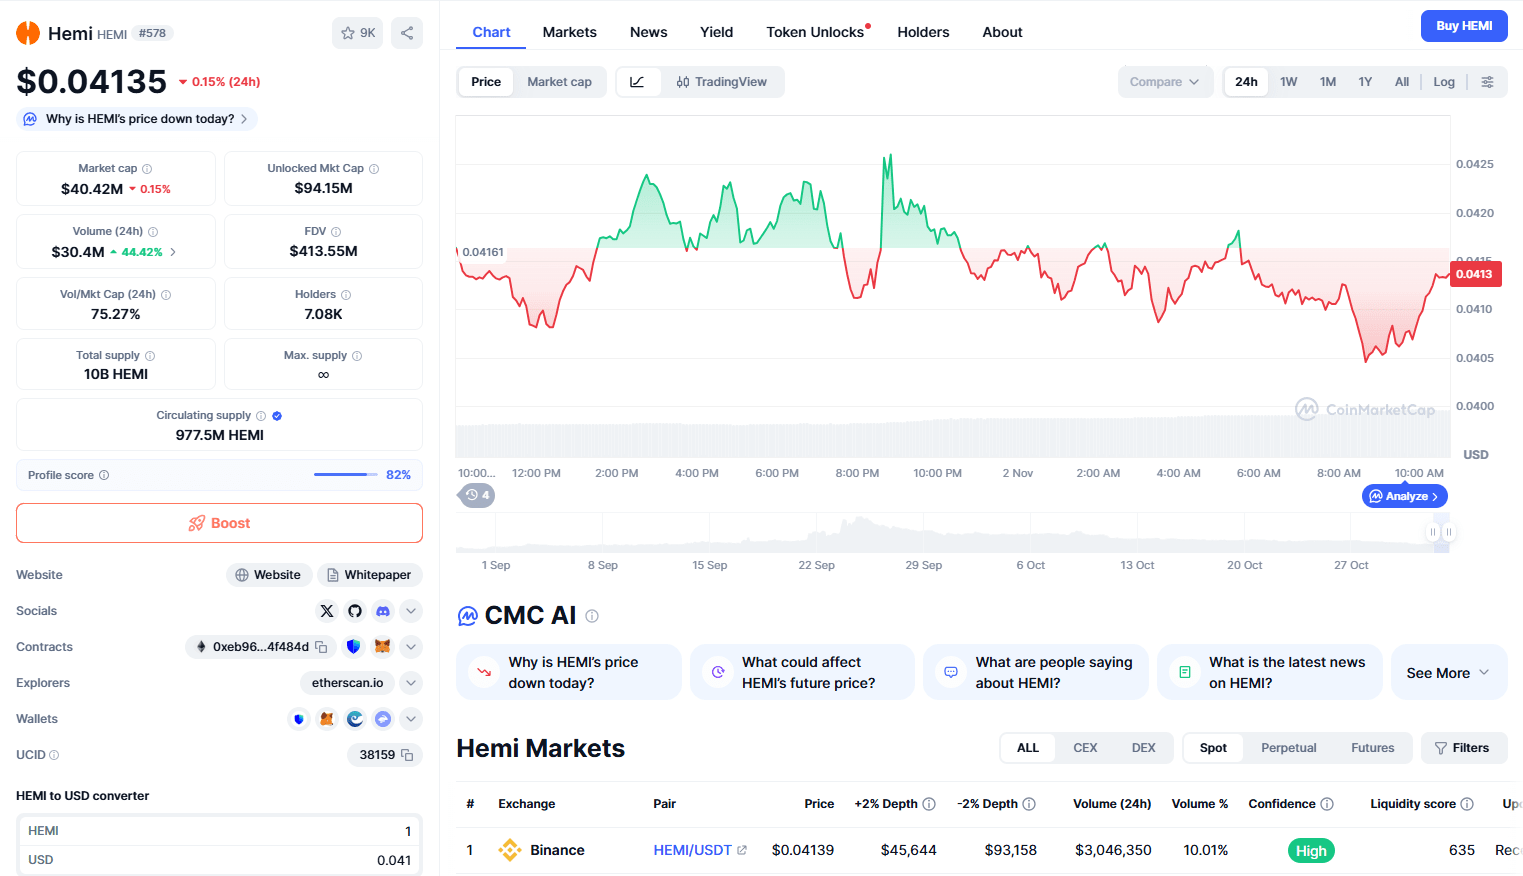Switch chart to line chart view icon
This screenshot has width=1523, height=876.
637,82
